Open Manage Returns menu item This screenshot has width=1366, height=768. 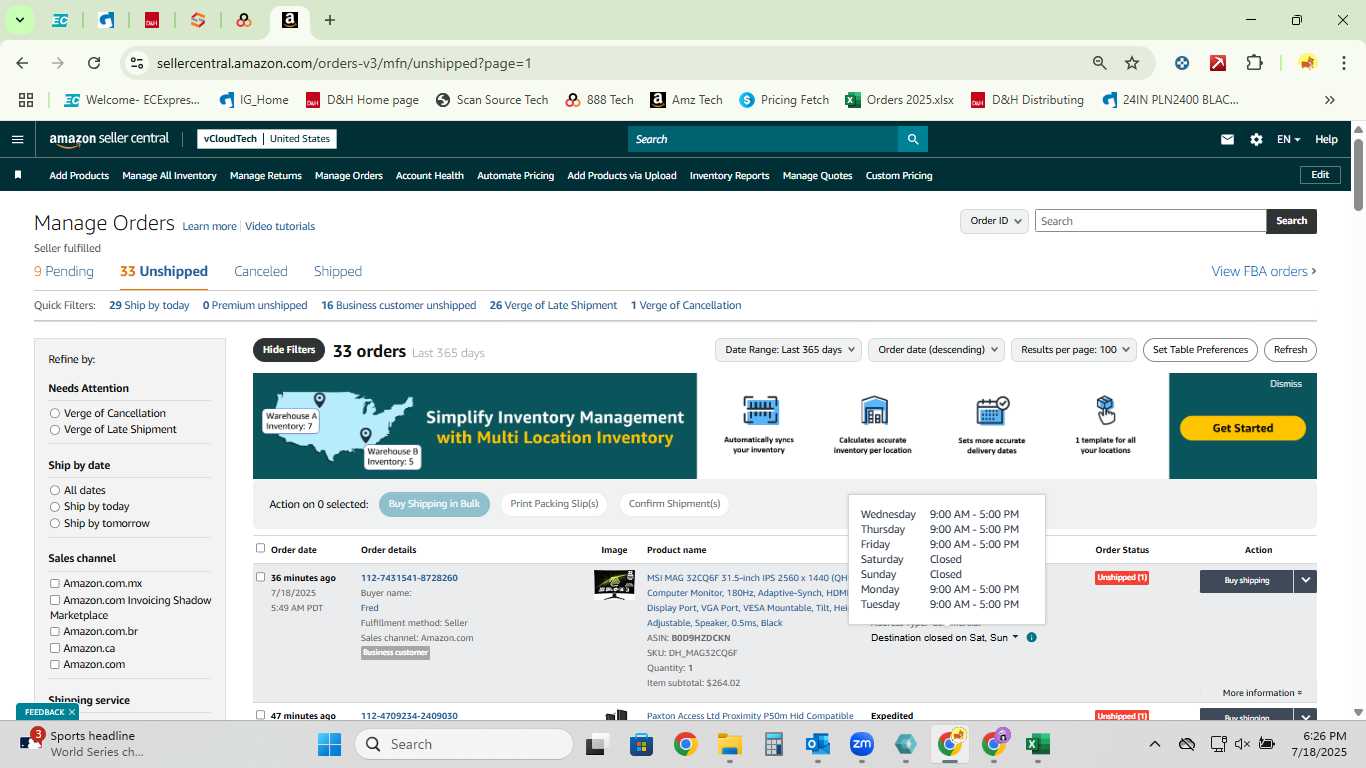point(266,175)
